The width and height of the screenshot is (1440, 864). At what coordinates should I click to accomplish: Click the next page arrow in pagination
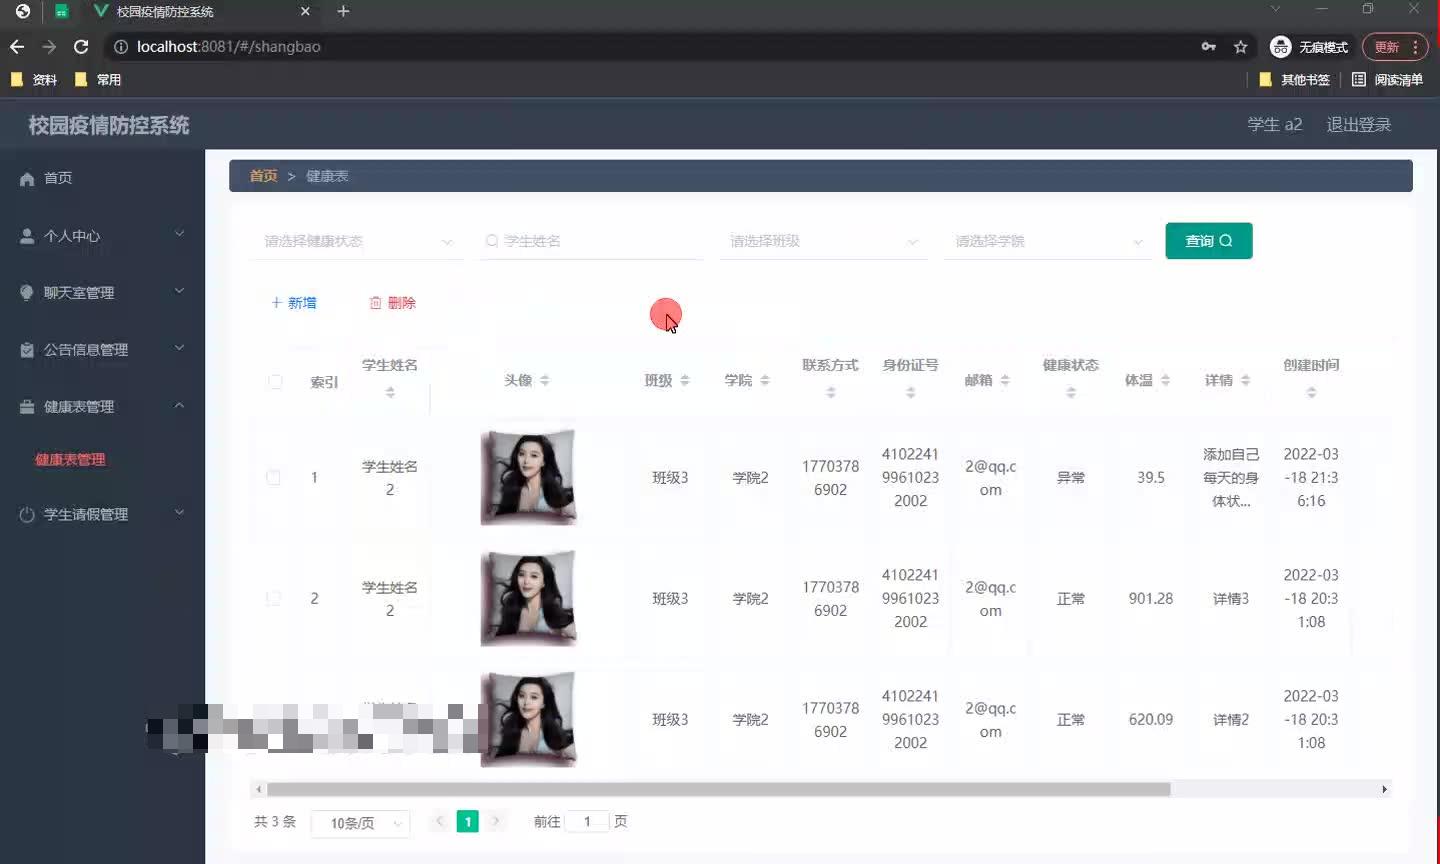click(x=496, y=822)
